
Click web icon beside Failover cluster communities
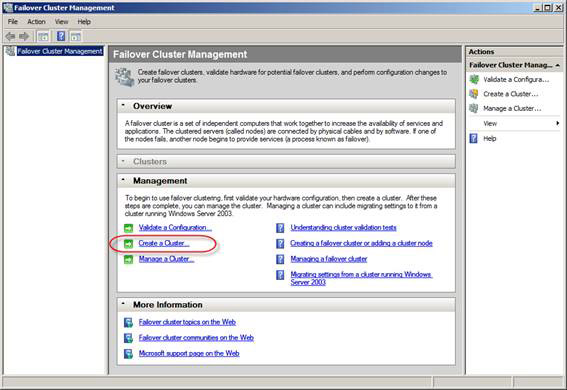coord(128,338)
